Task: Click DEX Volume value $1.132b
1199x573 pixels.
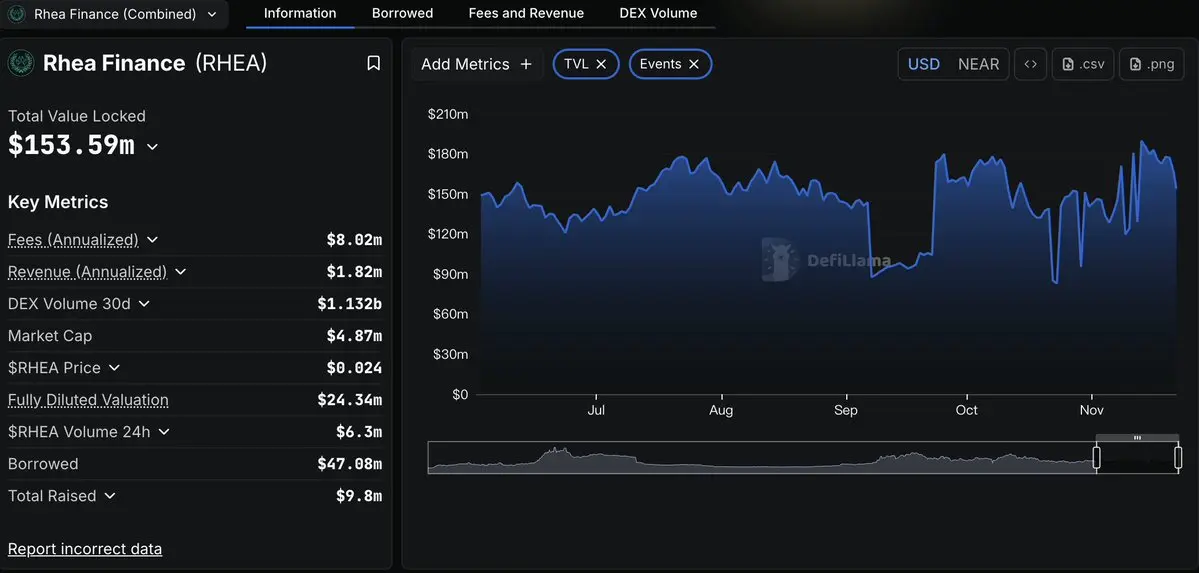Action: tap(349, 304)
